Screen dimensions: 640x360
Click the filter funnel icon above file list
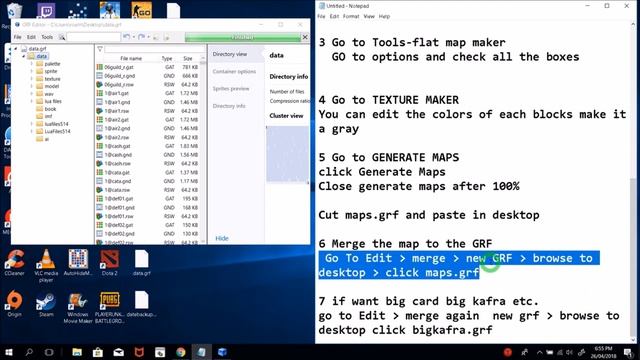coord(100,49)
